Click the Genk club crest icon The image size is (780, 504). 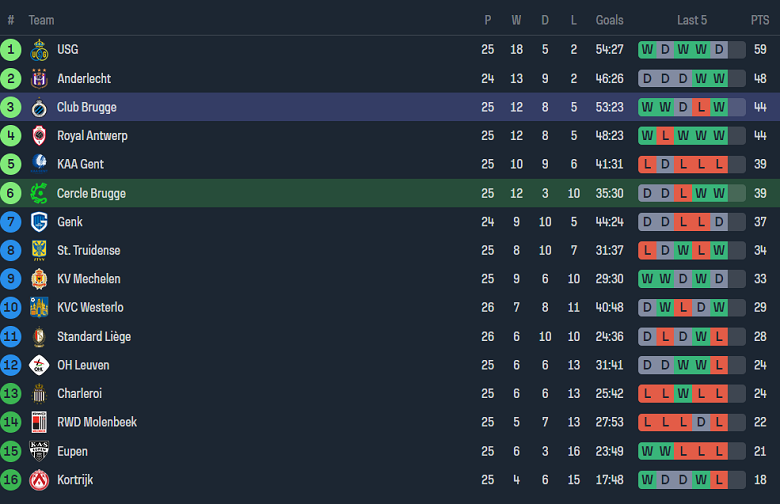coord(39,222)
